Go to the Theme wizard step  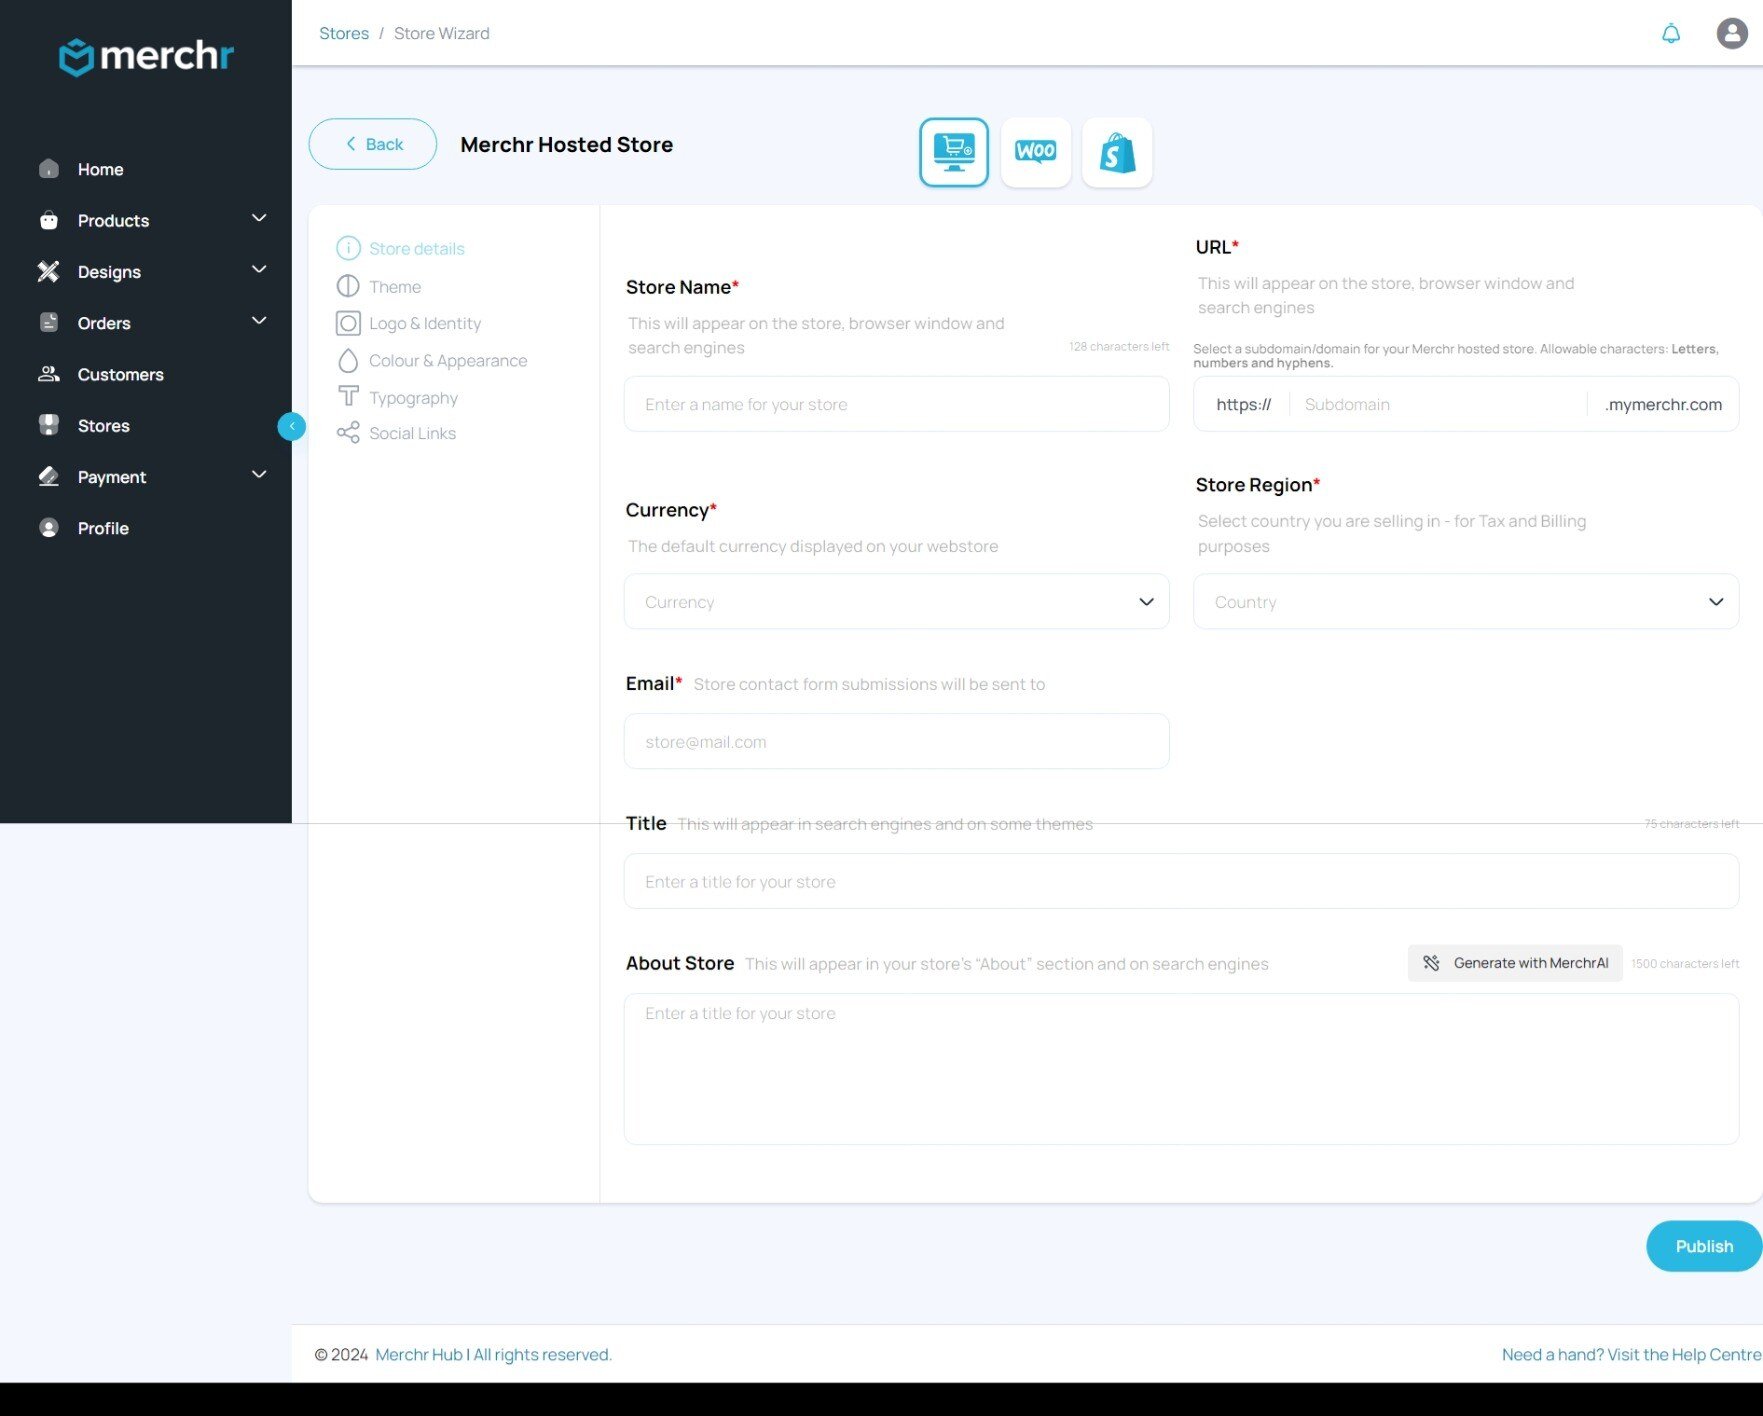coord(394,287)
